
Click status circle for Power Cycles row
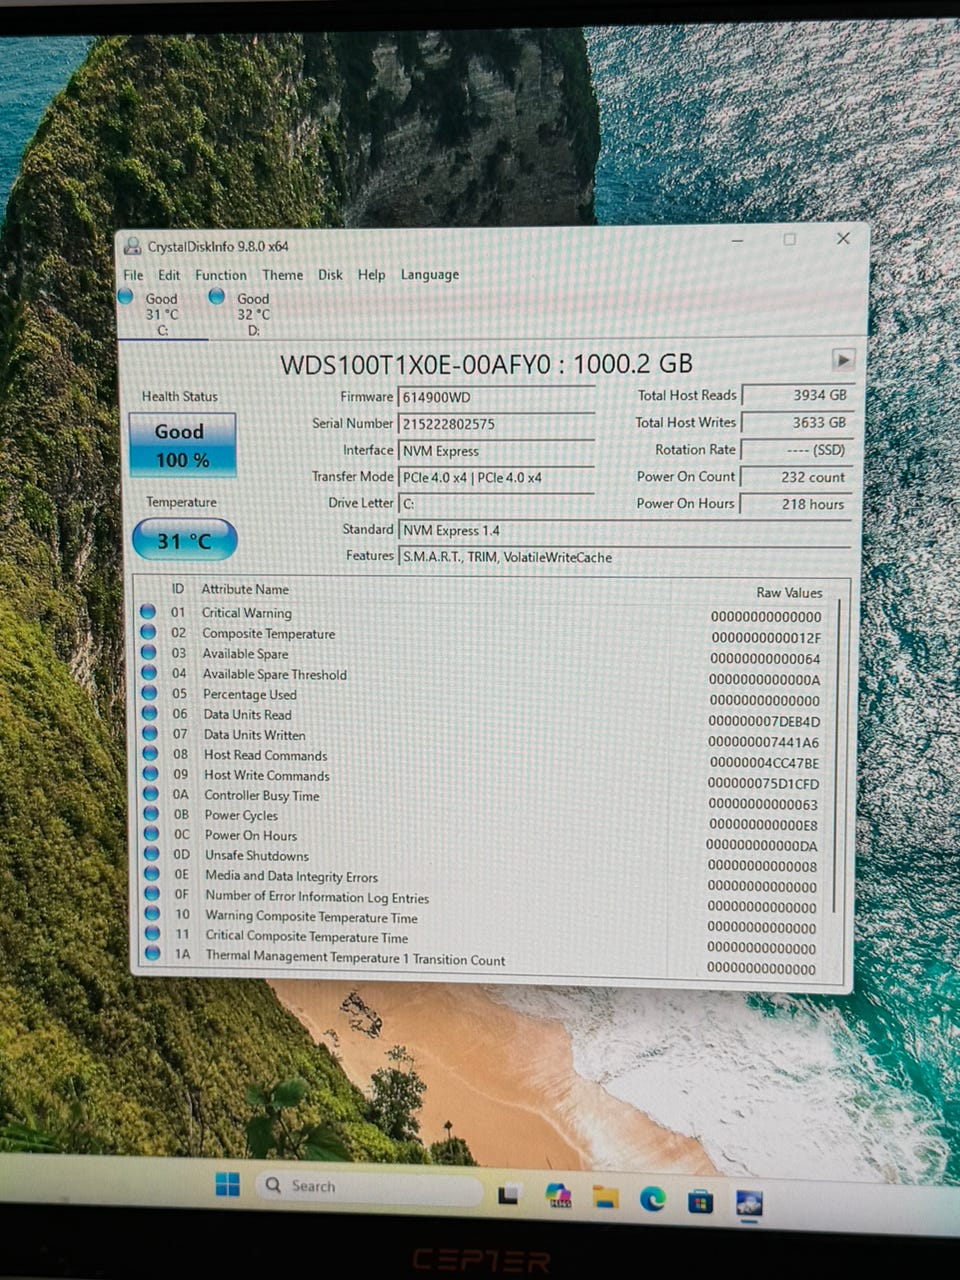tap(151, 813)
